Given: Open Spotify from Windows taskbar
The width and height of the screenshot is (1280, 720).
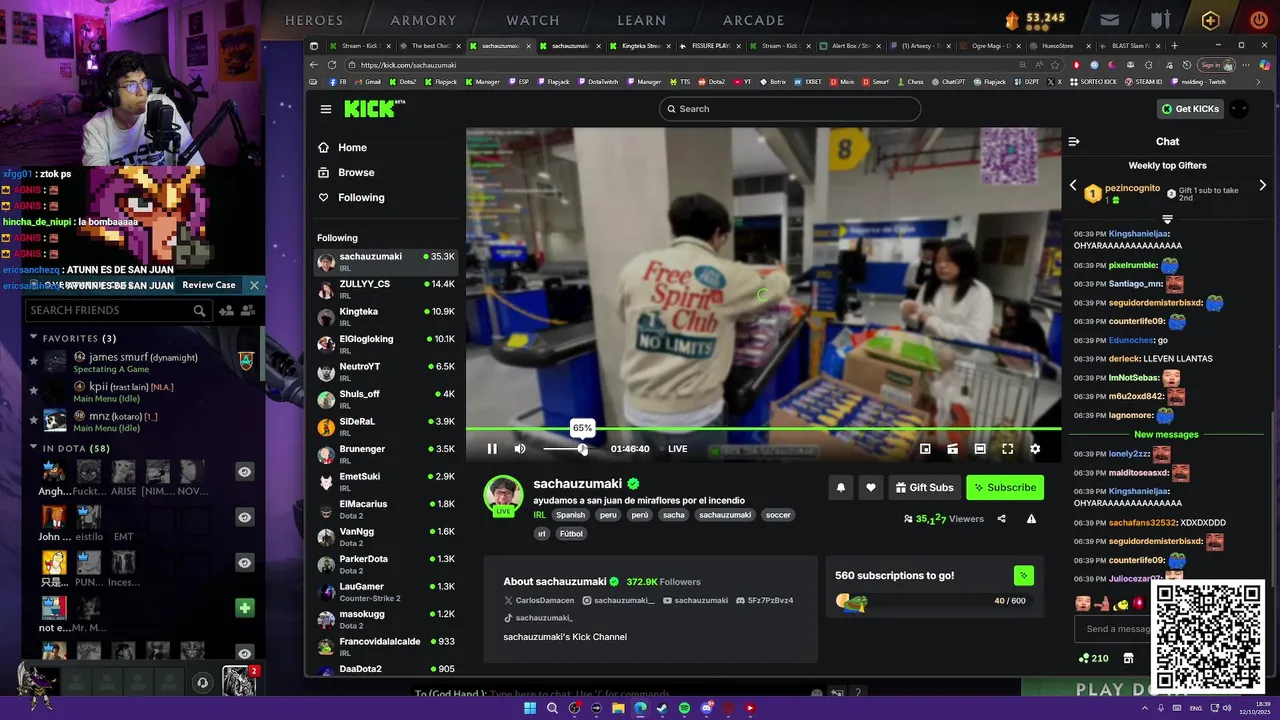Looking at the screenshot, I should (x=684, y=708).
